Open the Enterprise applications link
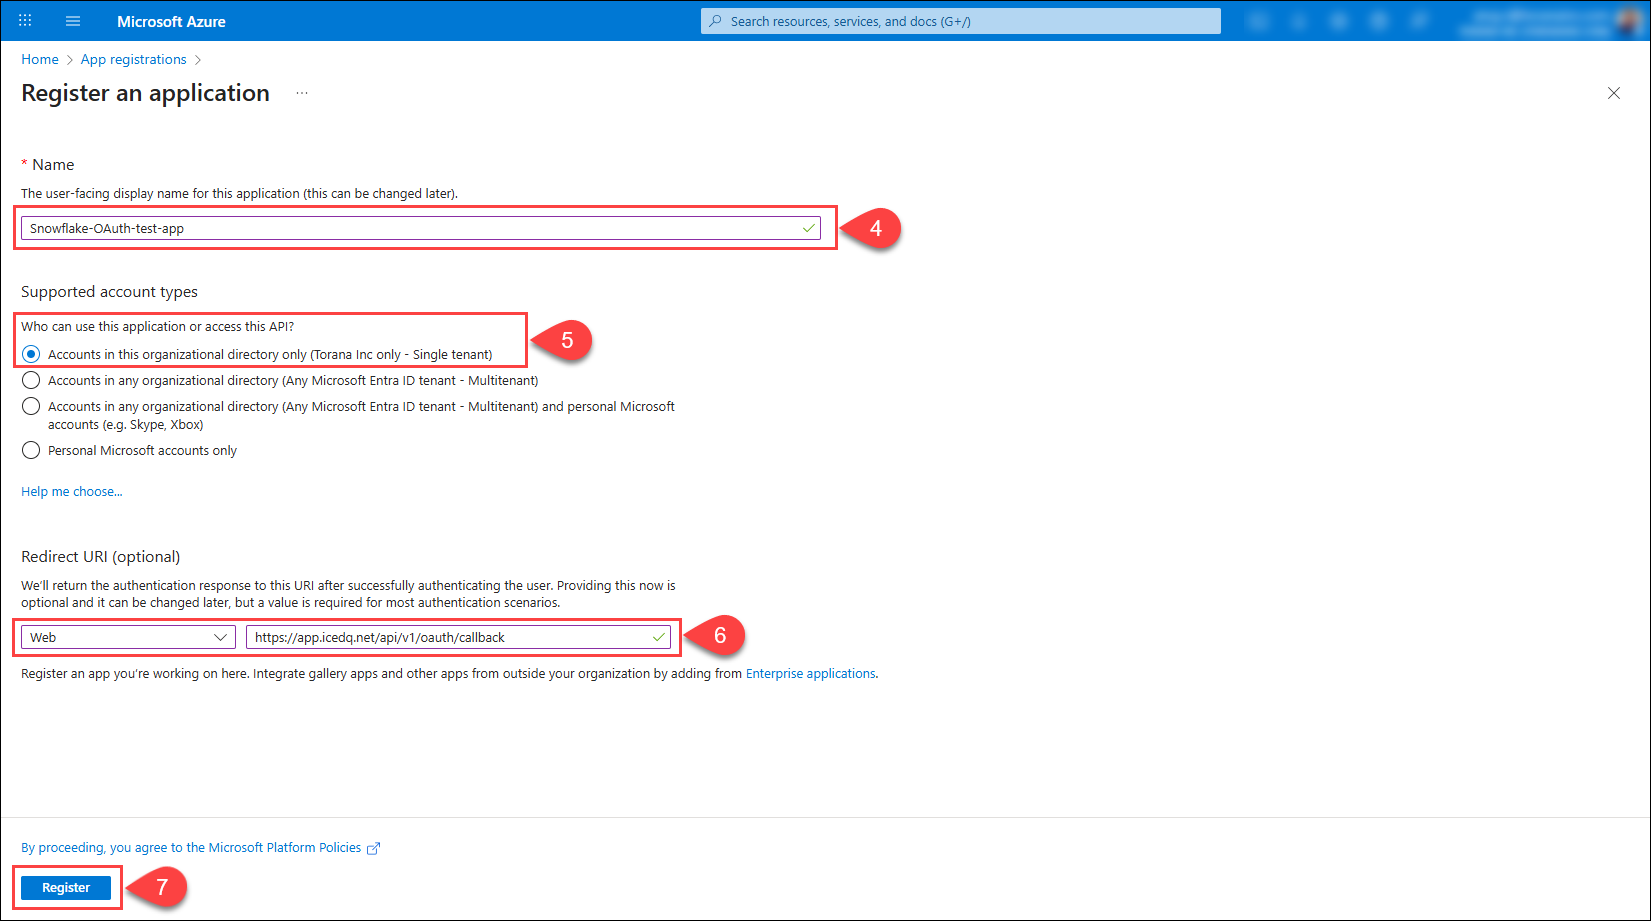This screenshot has height=921, width=1651. (810, 673)
